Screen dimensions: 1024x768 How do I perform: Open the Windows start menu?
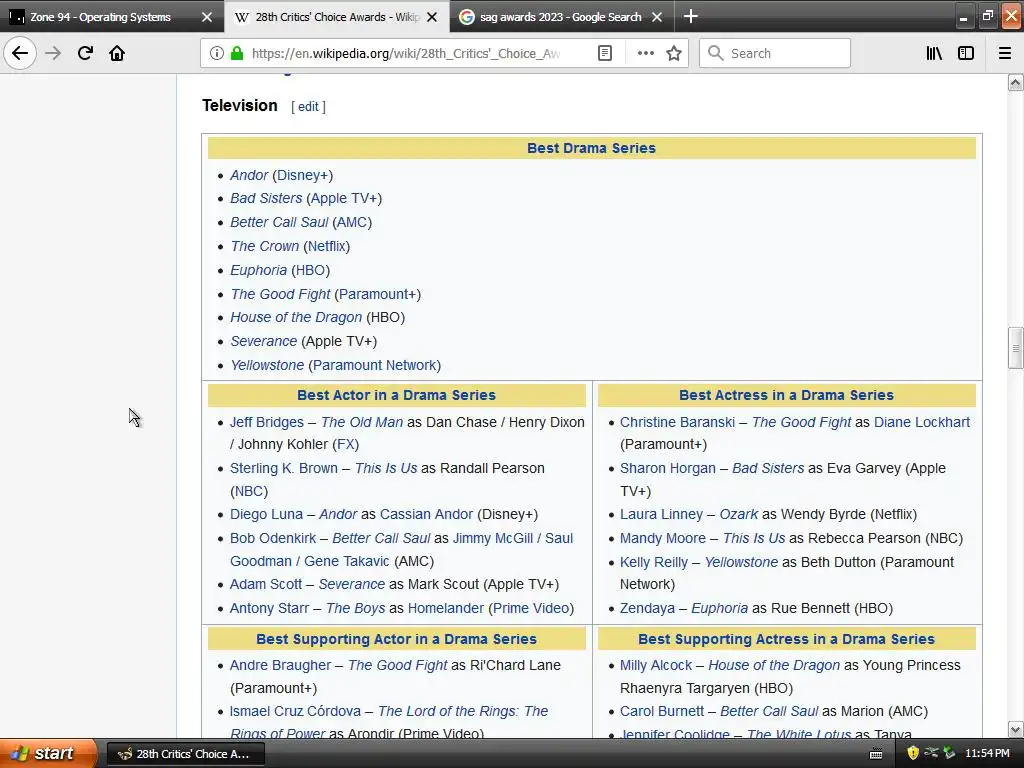click(48, 754)
